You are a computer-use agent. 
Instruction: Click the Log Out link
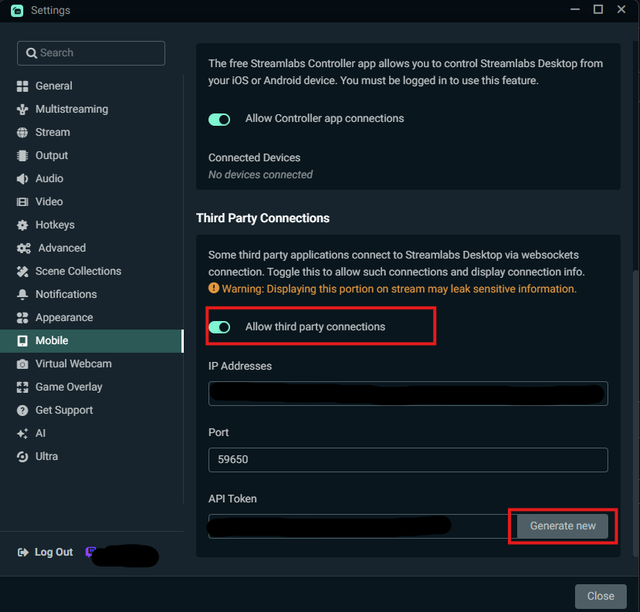pos(54,552)
